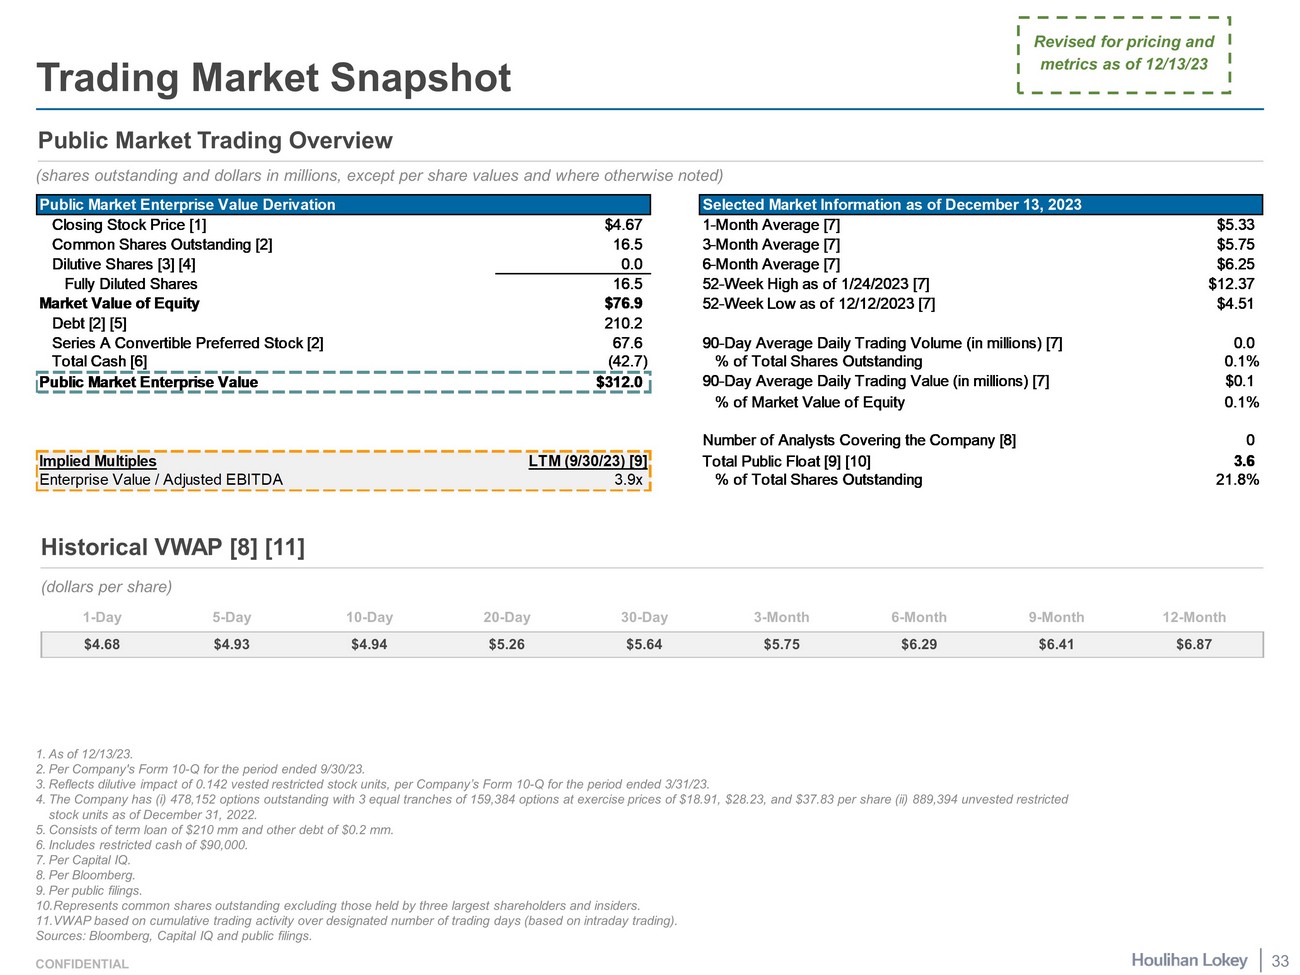Click the underlined Implied Multiples heading
This screenshot has height=975, width=1300.
pos(98,461)
